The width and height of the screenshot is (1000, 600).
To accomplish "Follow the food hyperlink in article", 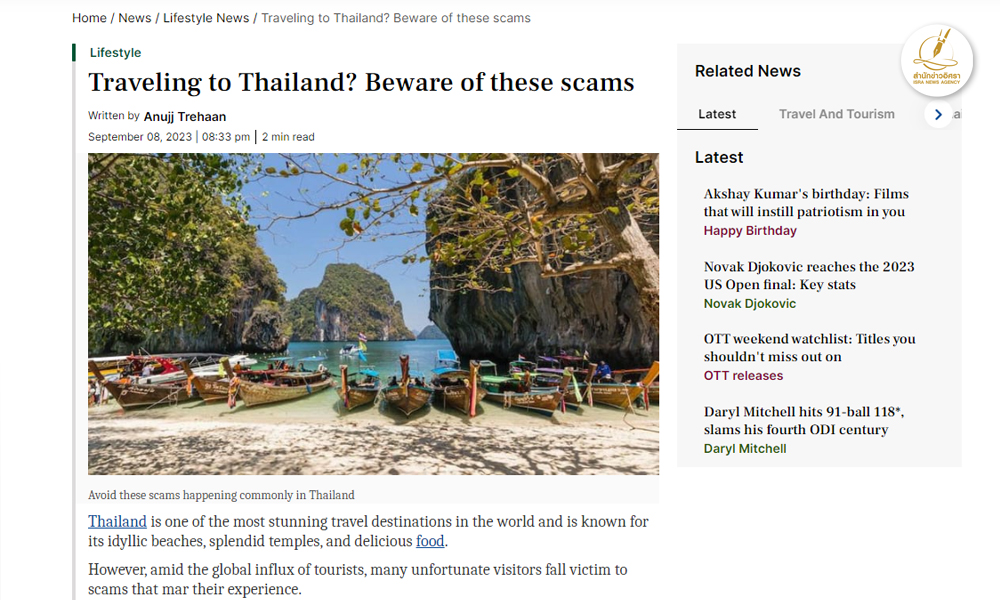I will point(430,541).
